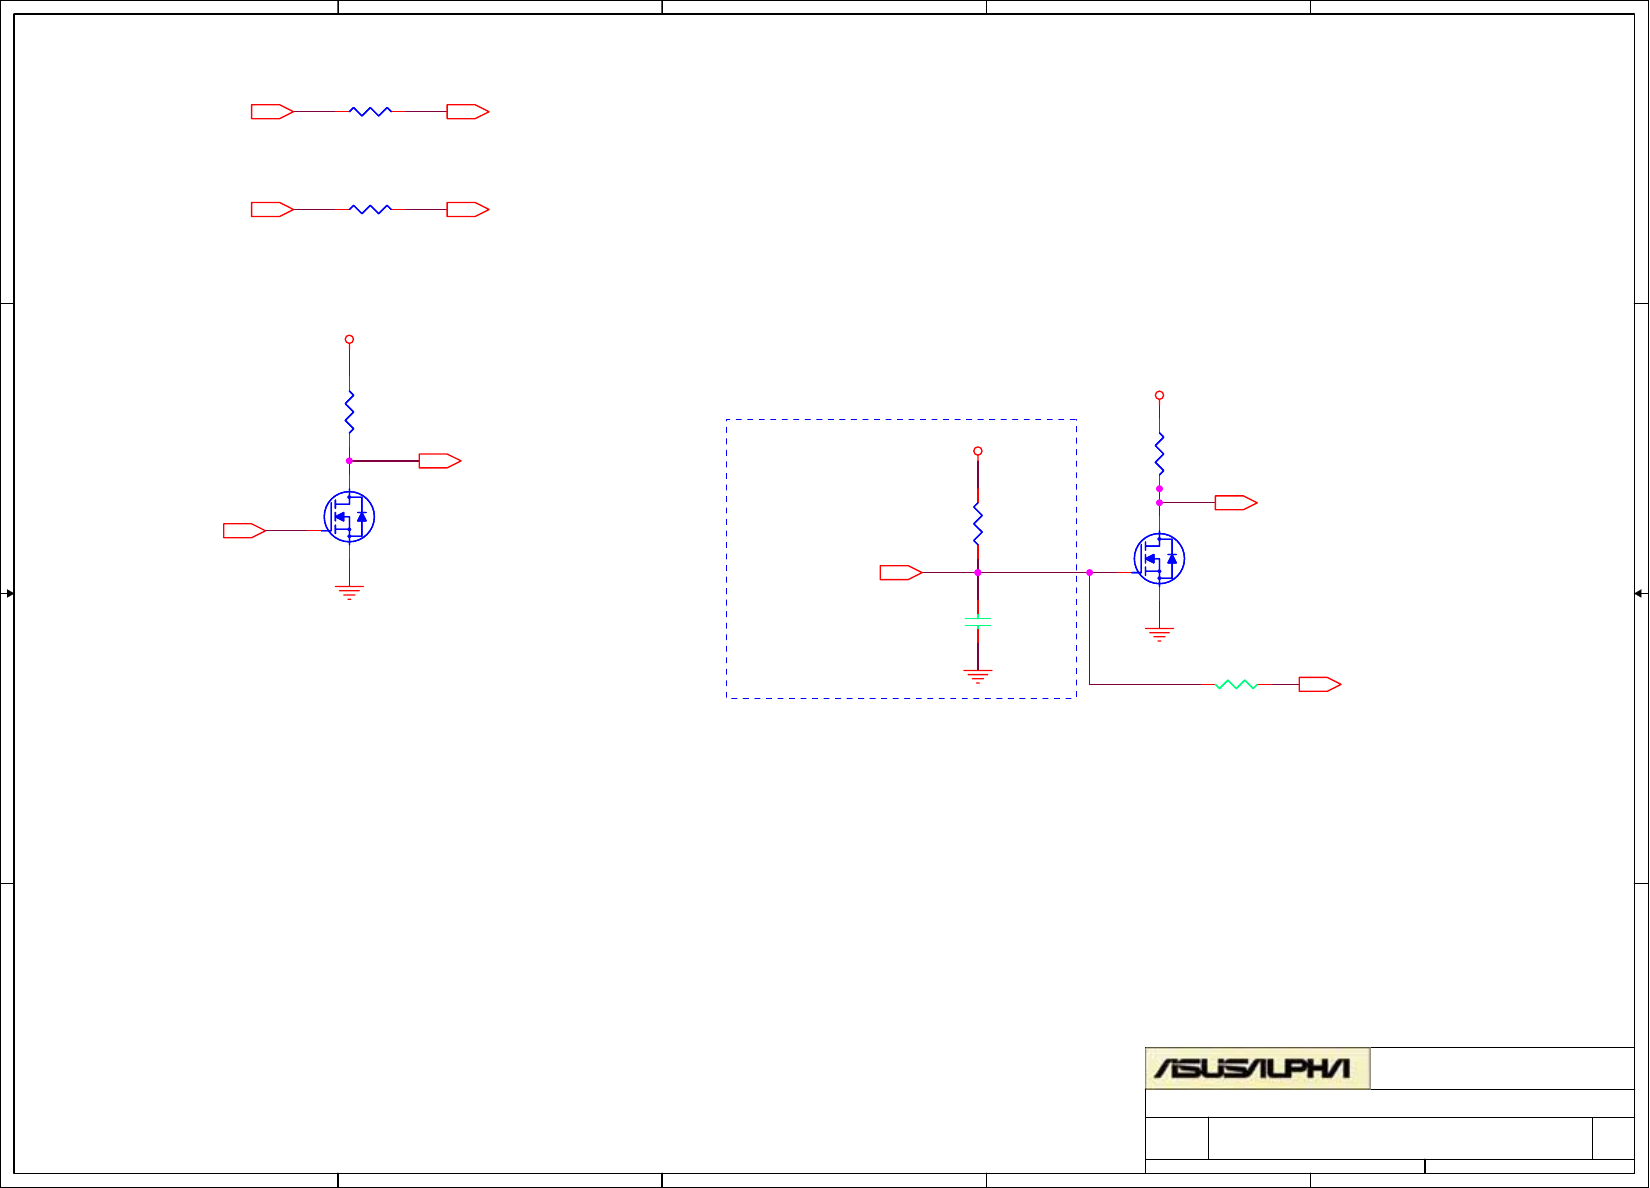Click the magenta junction at the directly-driven MOSFET's drain
This screenshot has height=1188, width=1650.
pos(349,461)
